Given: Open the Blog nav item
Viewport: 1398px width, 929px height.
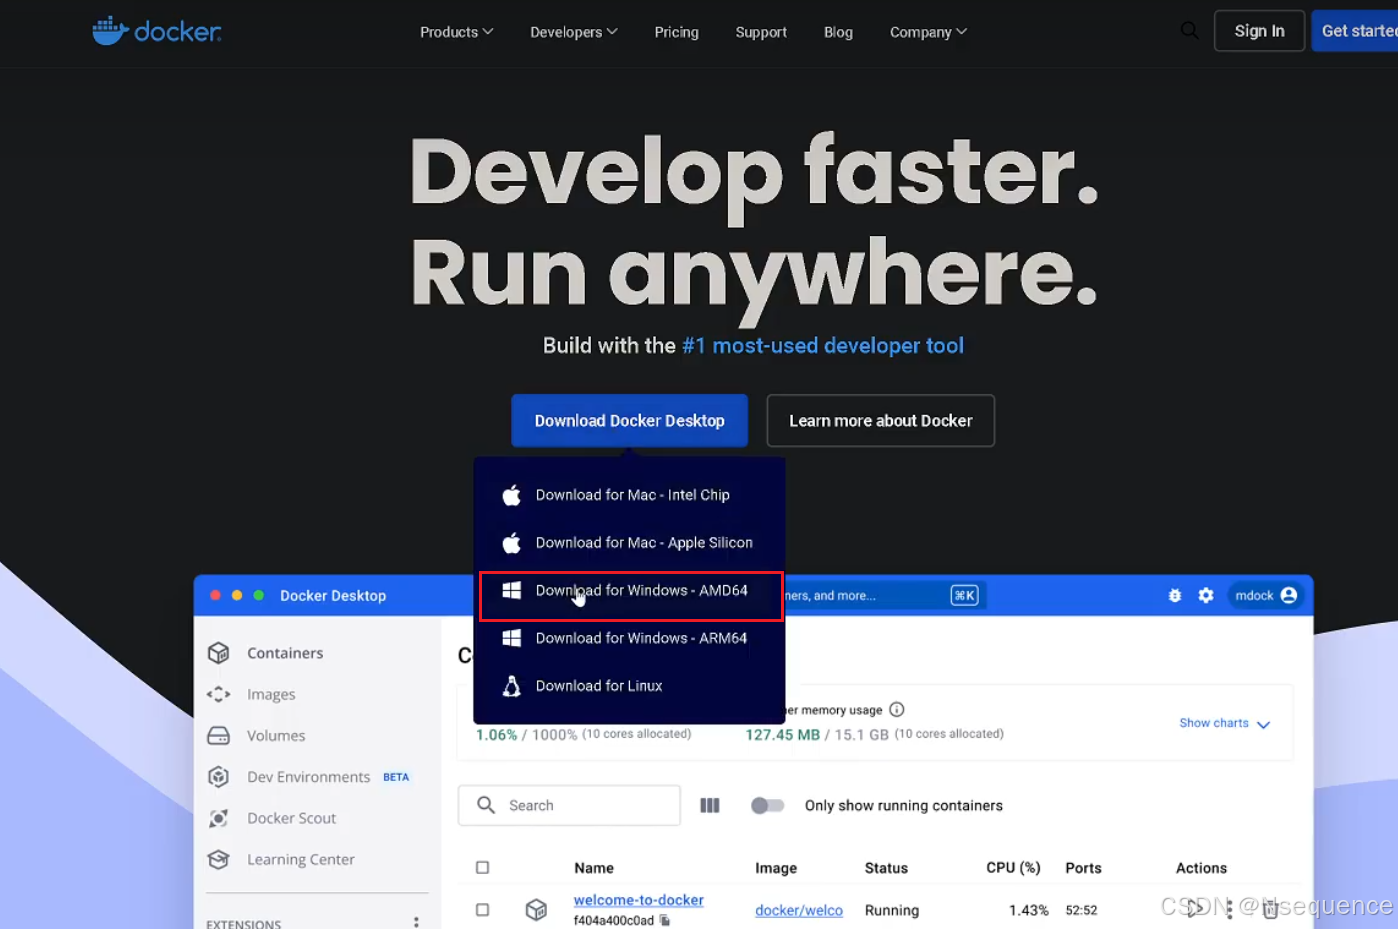Looking at the screenshot, I should coord(838,32).
